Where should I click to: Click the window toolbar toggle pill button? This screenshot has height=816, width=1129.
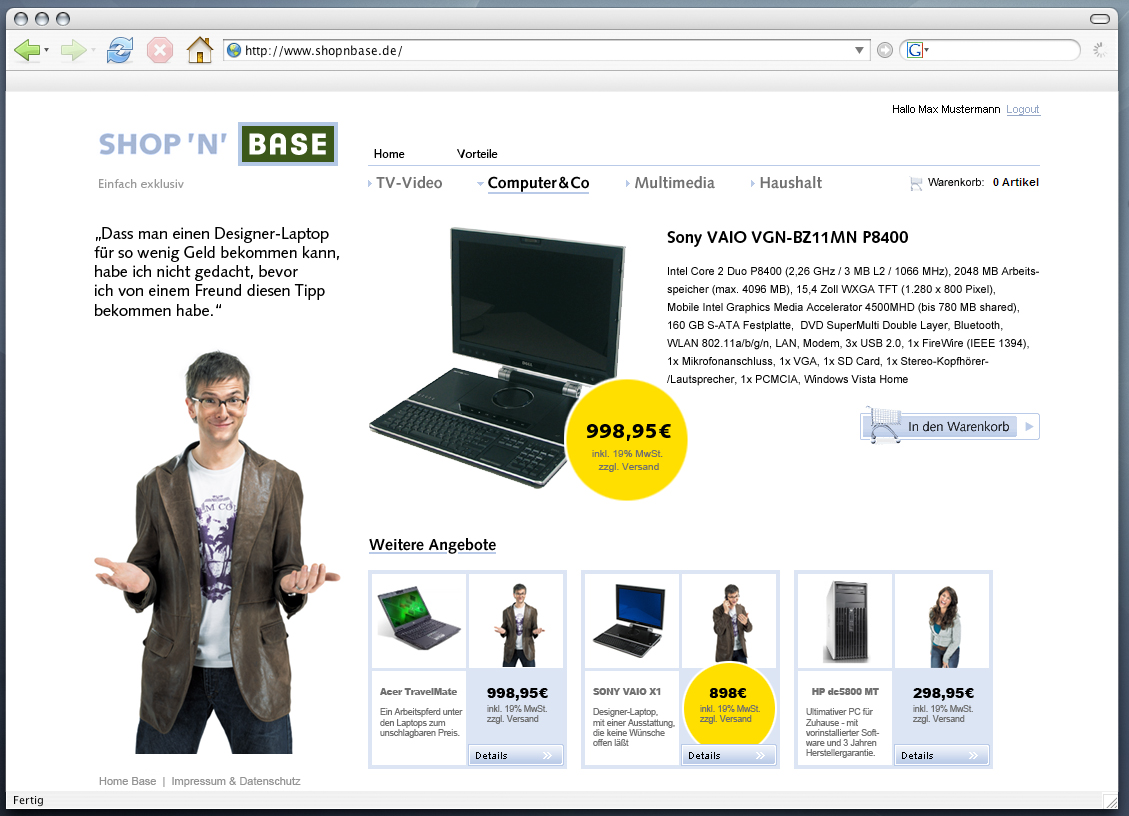[1099, 19]
